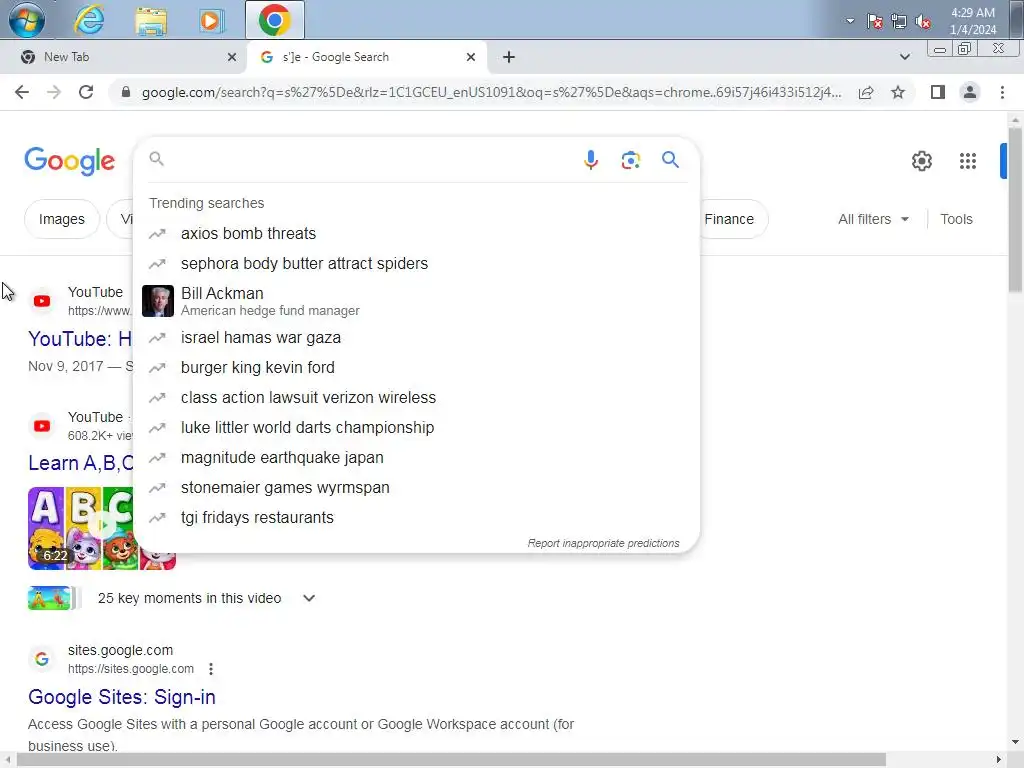Open Windows Media Player taskbar icon
1024x768 pixels.
pos(211,20)
